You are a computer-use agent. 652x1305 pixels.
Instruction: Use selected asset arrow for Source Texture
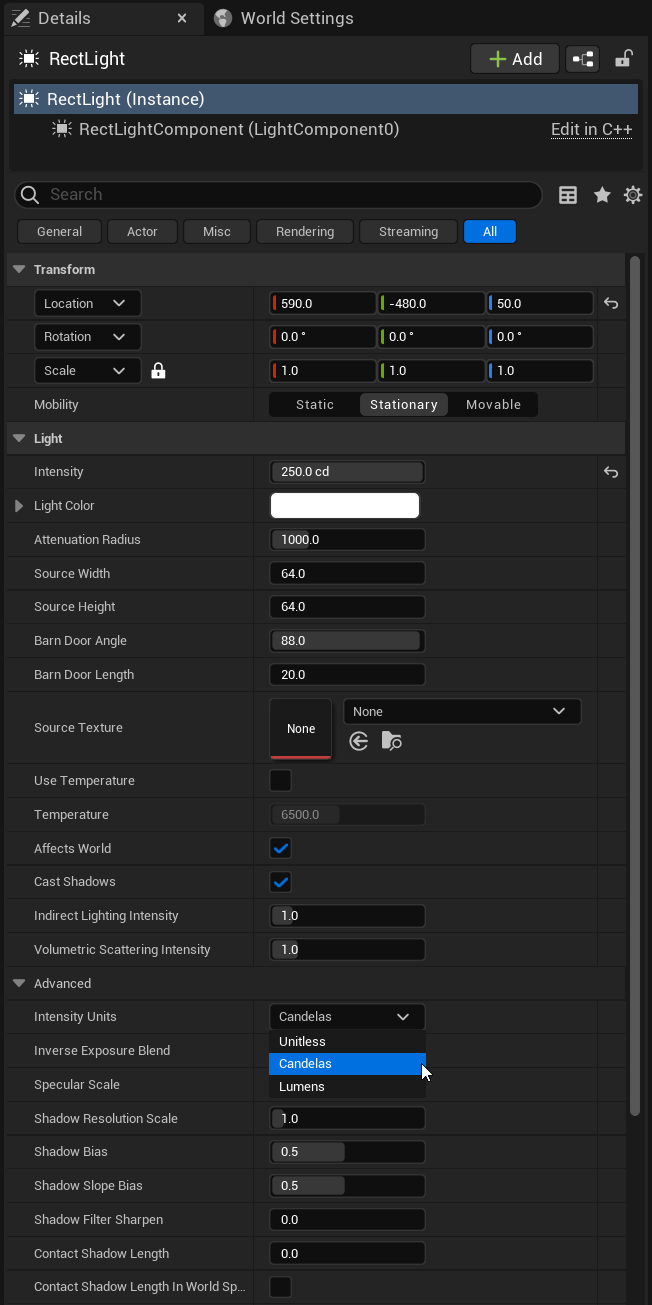click(x=359, y=741)
